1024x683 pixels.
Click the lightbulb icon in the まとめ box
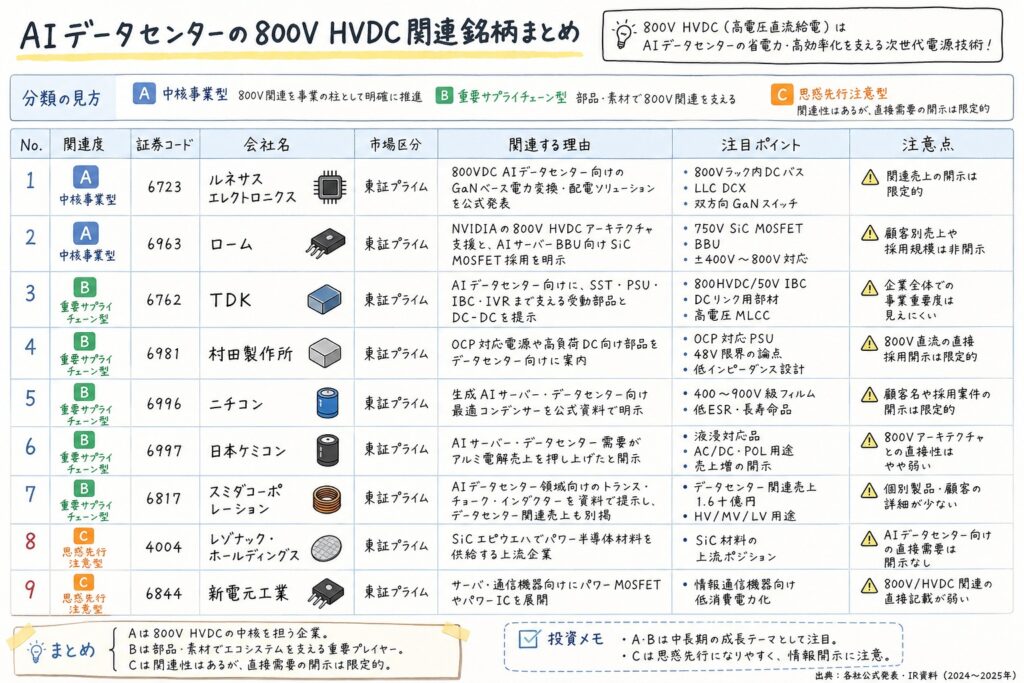(x=37, y=651)
